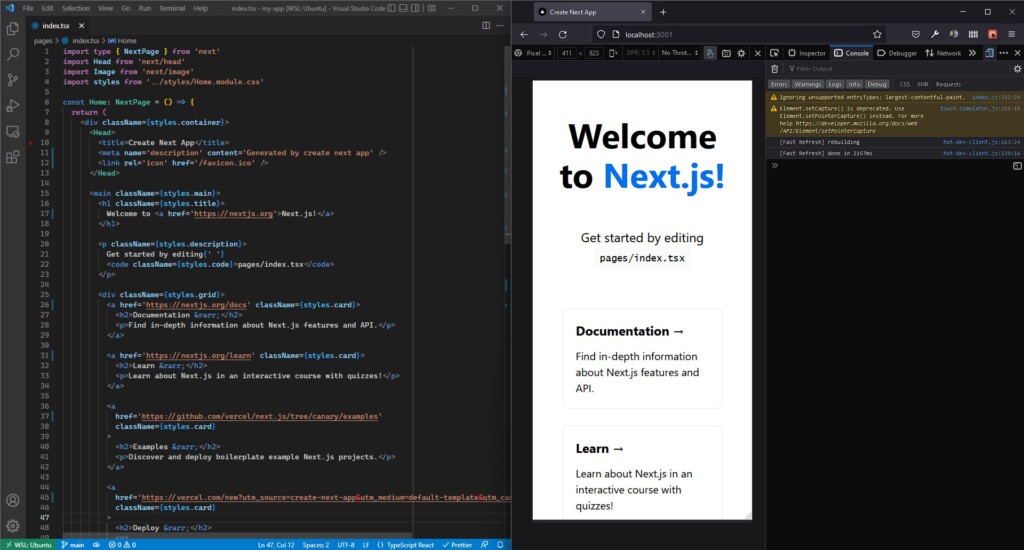Open the Pocket icon in Firefox toolbar
This screenshot has height=550, width=1024.
[916, 35]
